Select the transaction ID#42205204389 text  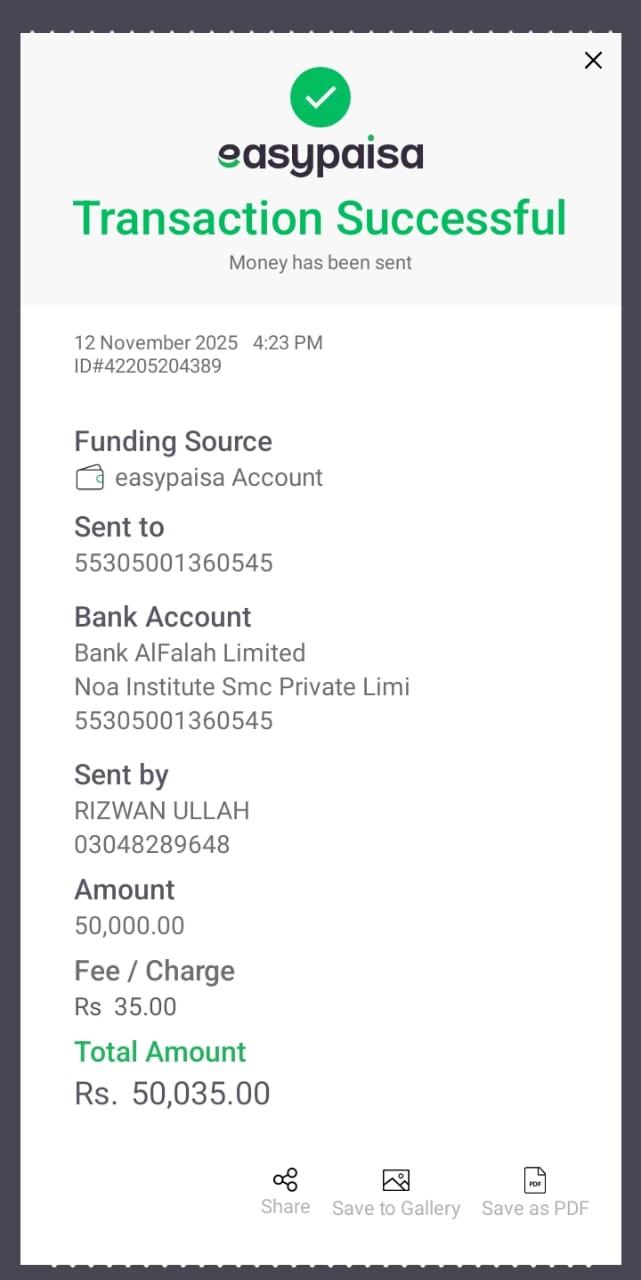click(148, 366)
